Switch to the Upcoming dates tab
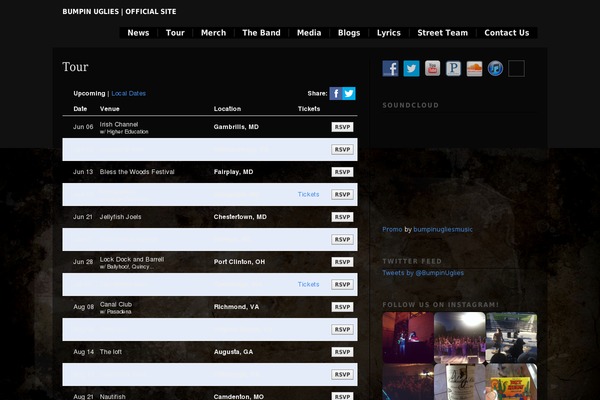The image size is (600, 400). [x=89, y=93]
